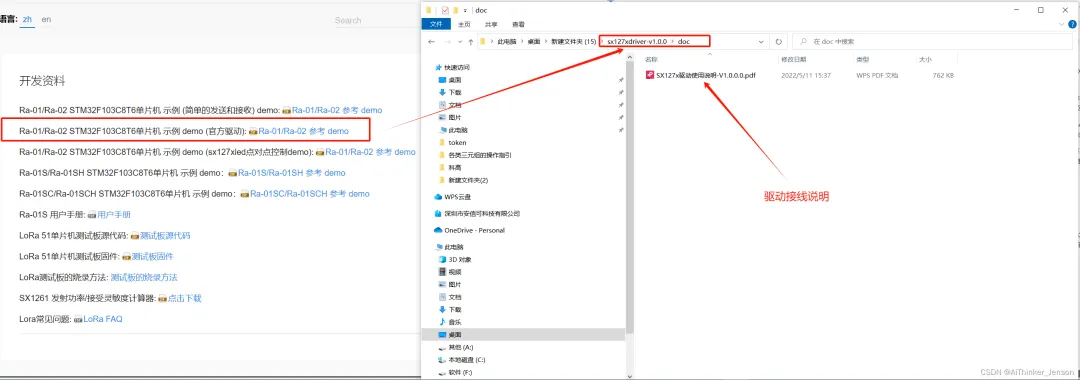Image resolution: width=1080 pixels, height=380 pixels.
Task: Click the doc segment of the address breadcrumb
Action: [x=683, y=41]
